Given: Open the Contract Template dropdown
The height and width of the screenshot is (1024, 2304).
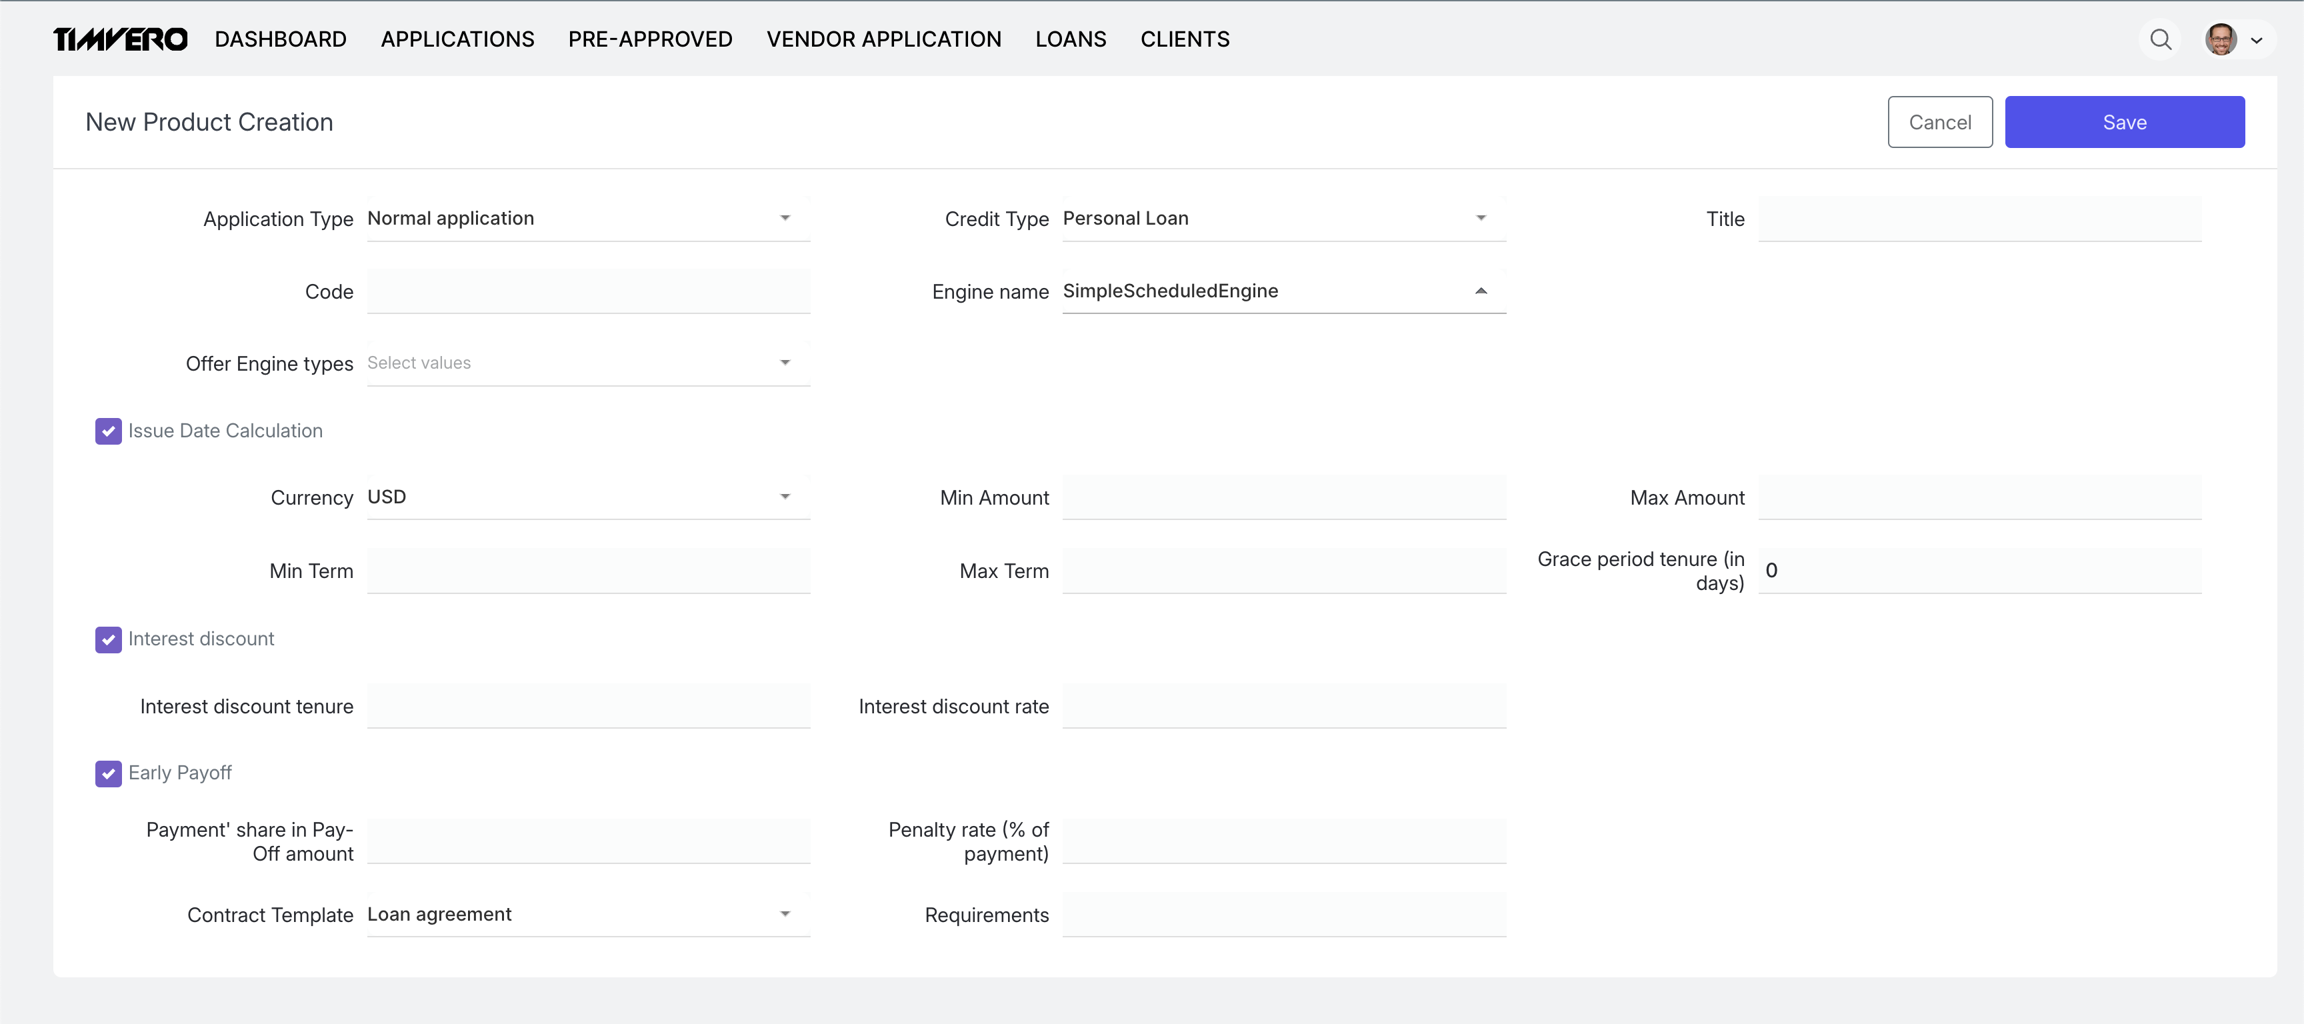Looking at the screenshot, I should 587,914.
